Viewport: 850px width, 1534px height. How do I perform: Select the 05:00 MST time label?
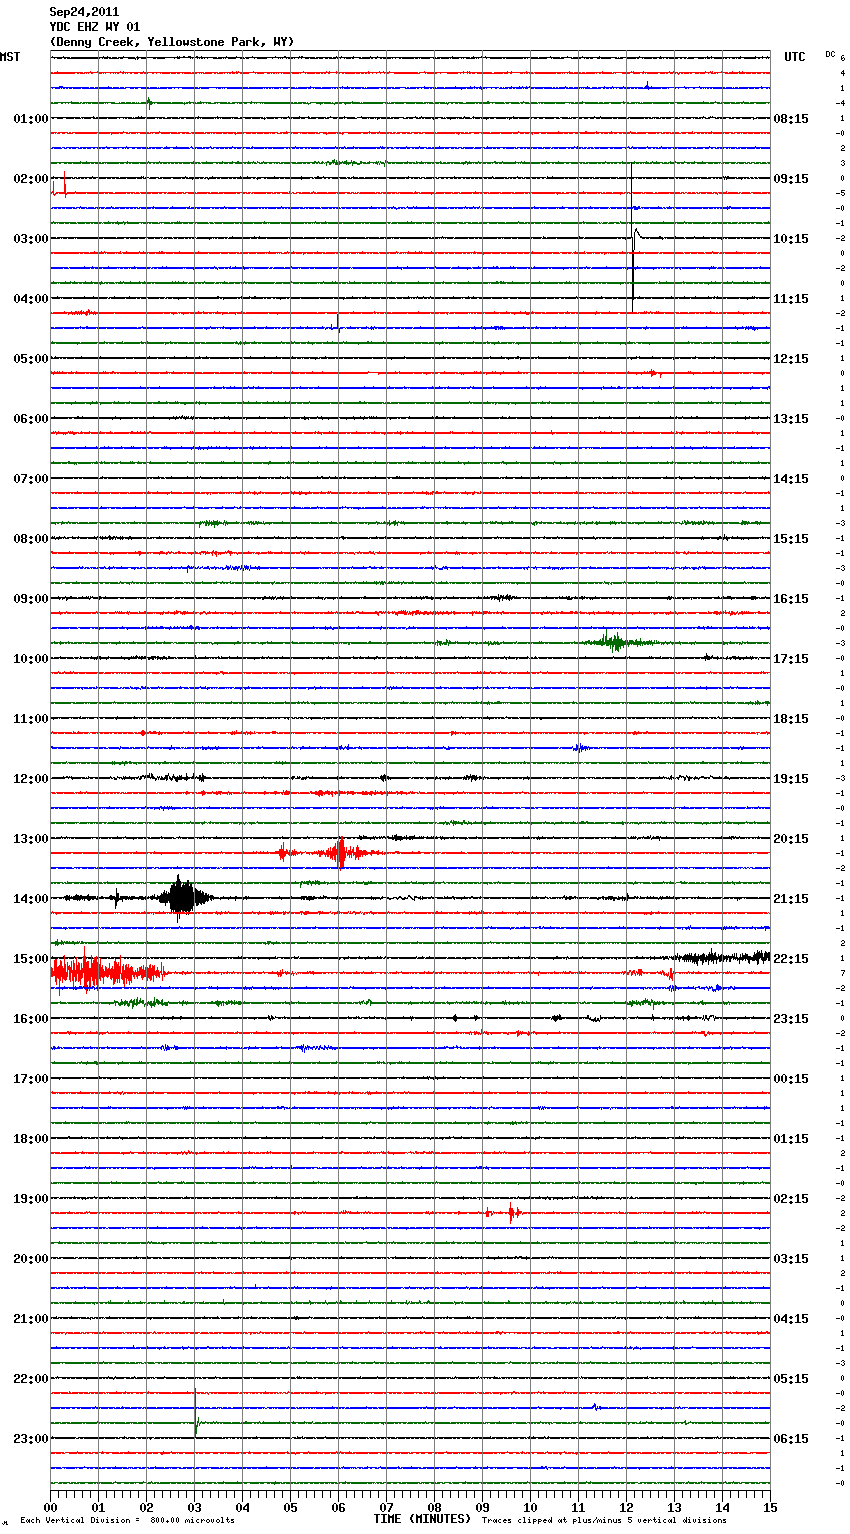(x=30, y=359)
